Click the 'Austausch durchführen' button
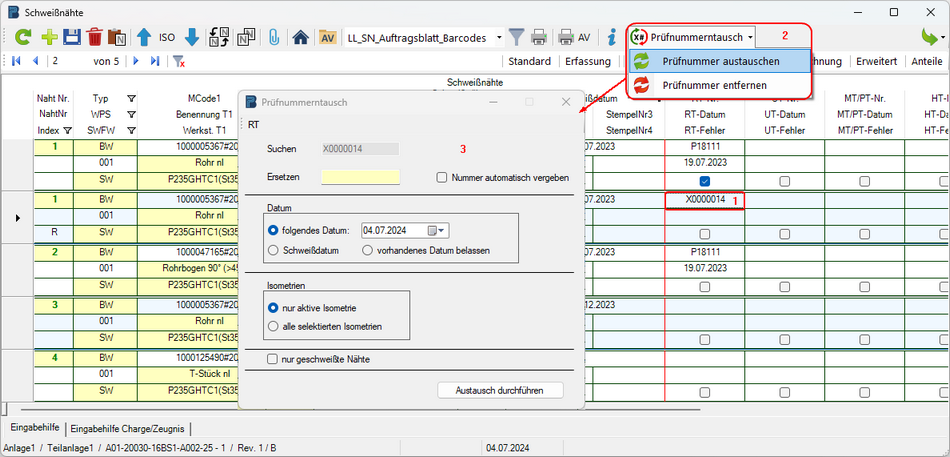Screen dimensions: 950x457 (x=500, y=390)
